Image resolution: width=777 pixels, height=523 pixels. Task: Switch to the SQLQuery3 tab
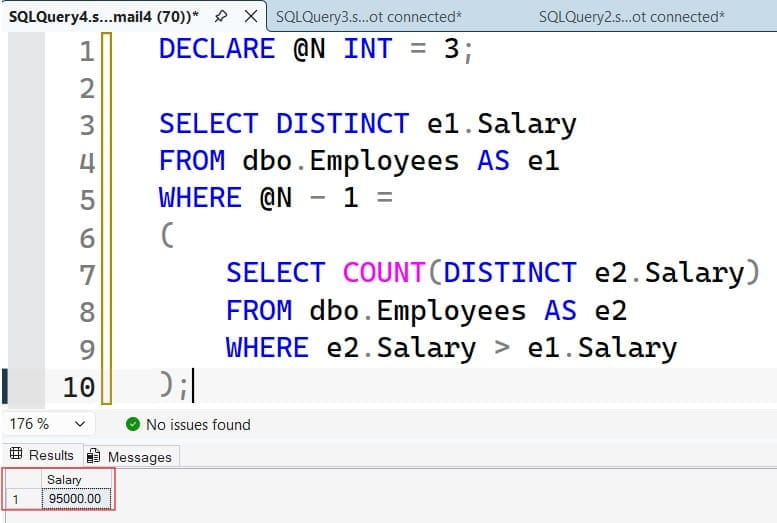pyautogui.click(x=368, y=17)
